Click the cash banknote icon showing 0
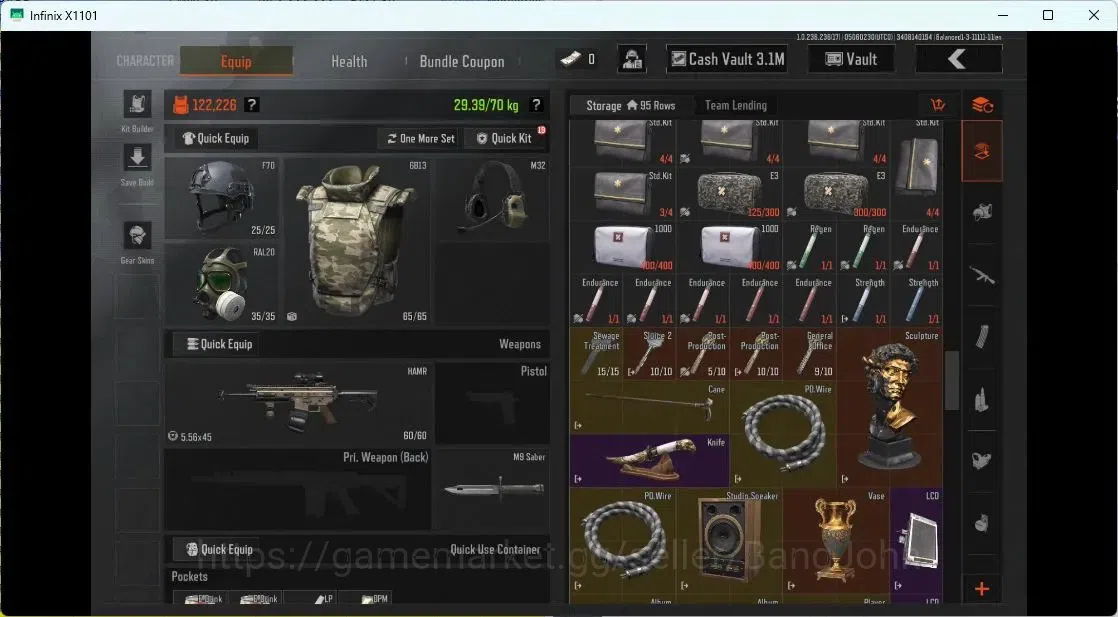 570,59
